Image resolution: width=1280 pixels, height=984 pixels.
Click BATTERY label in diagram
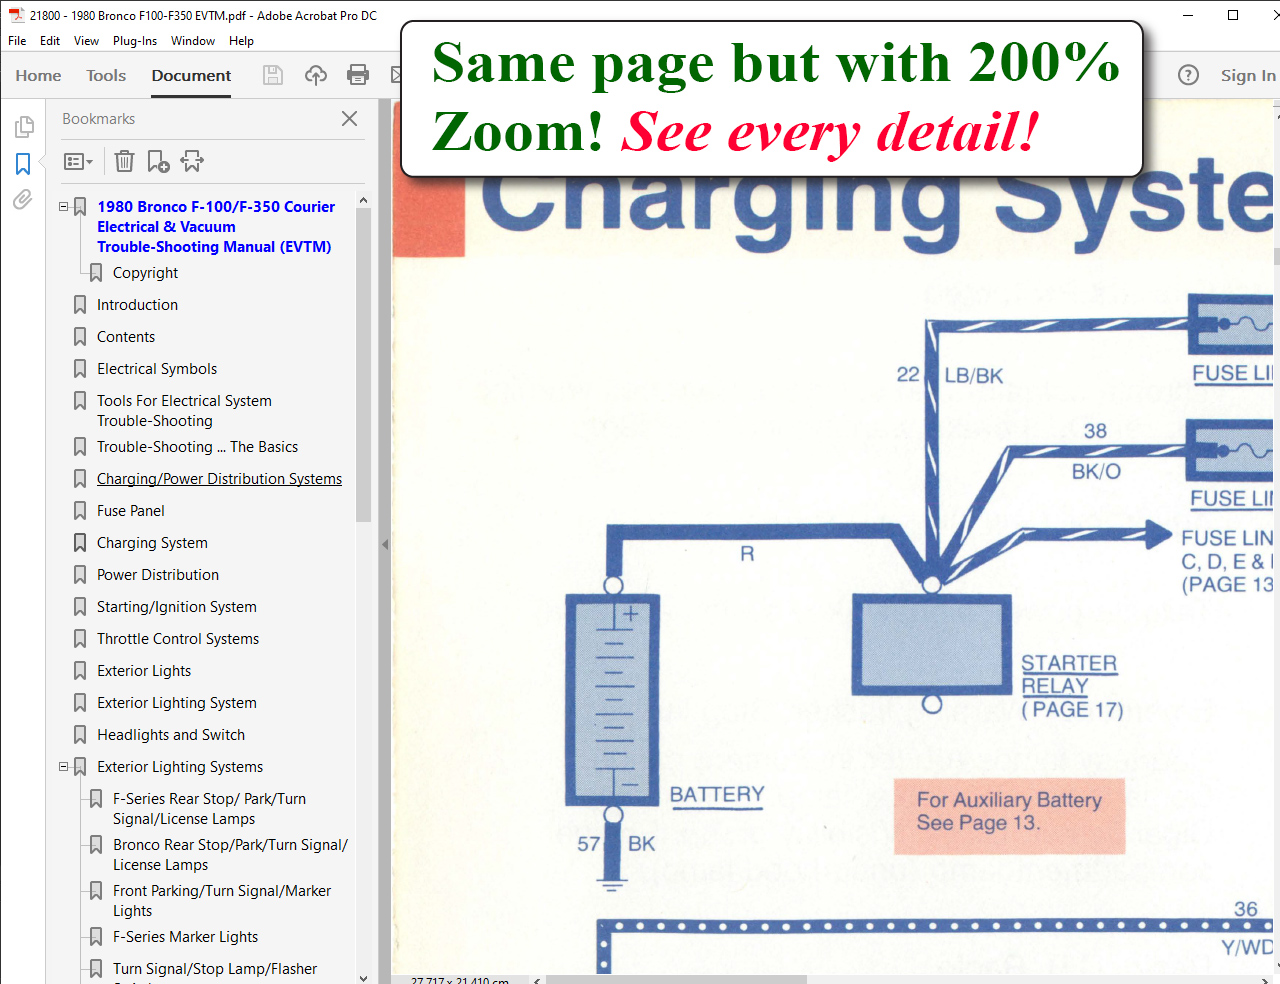717,795
